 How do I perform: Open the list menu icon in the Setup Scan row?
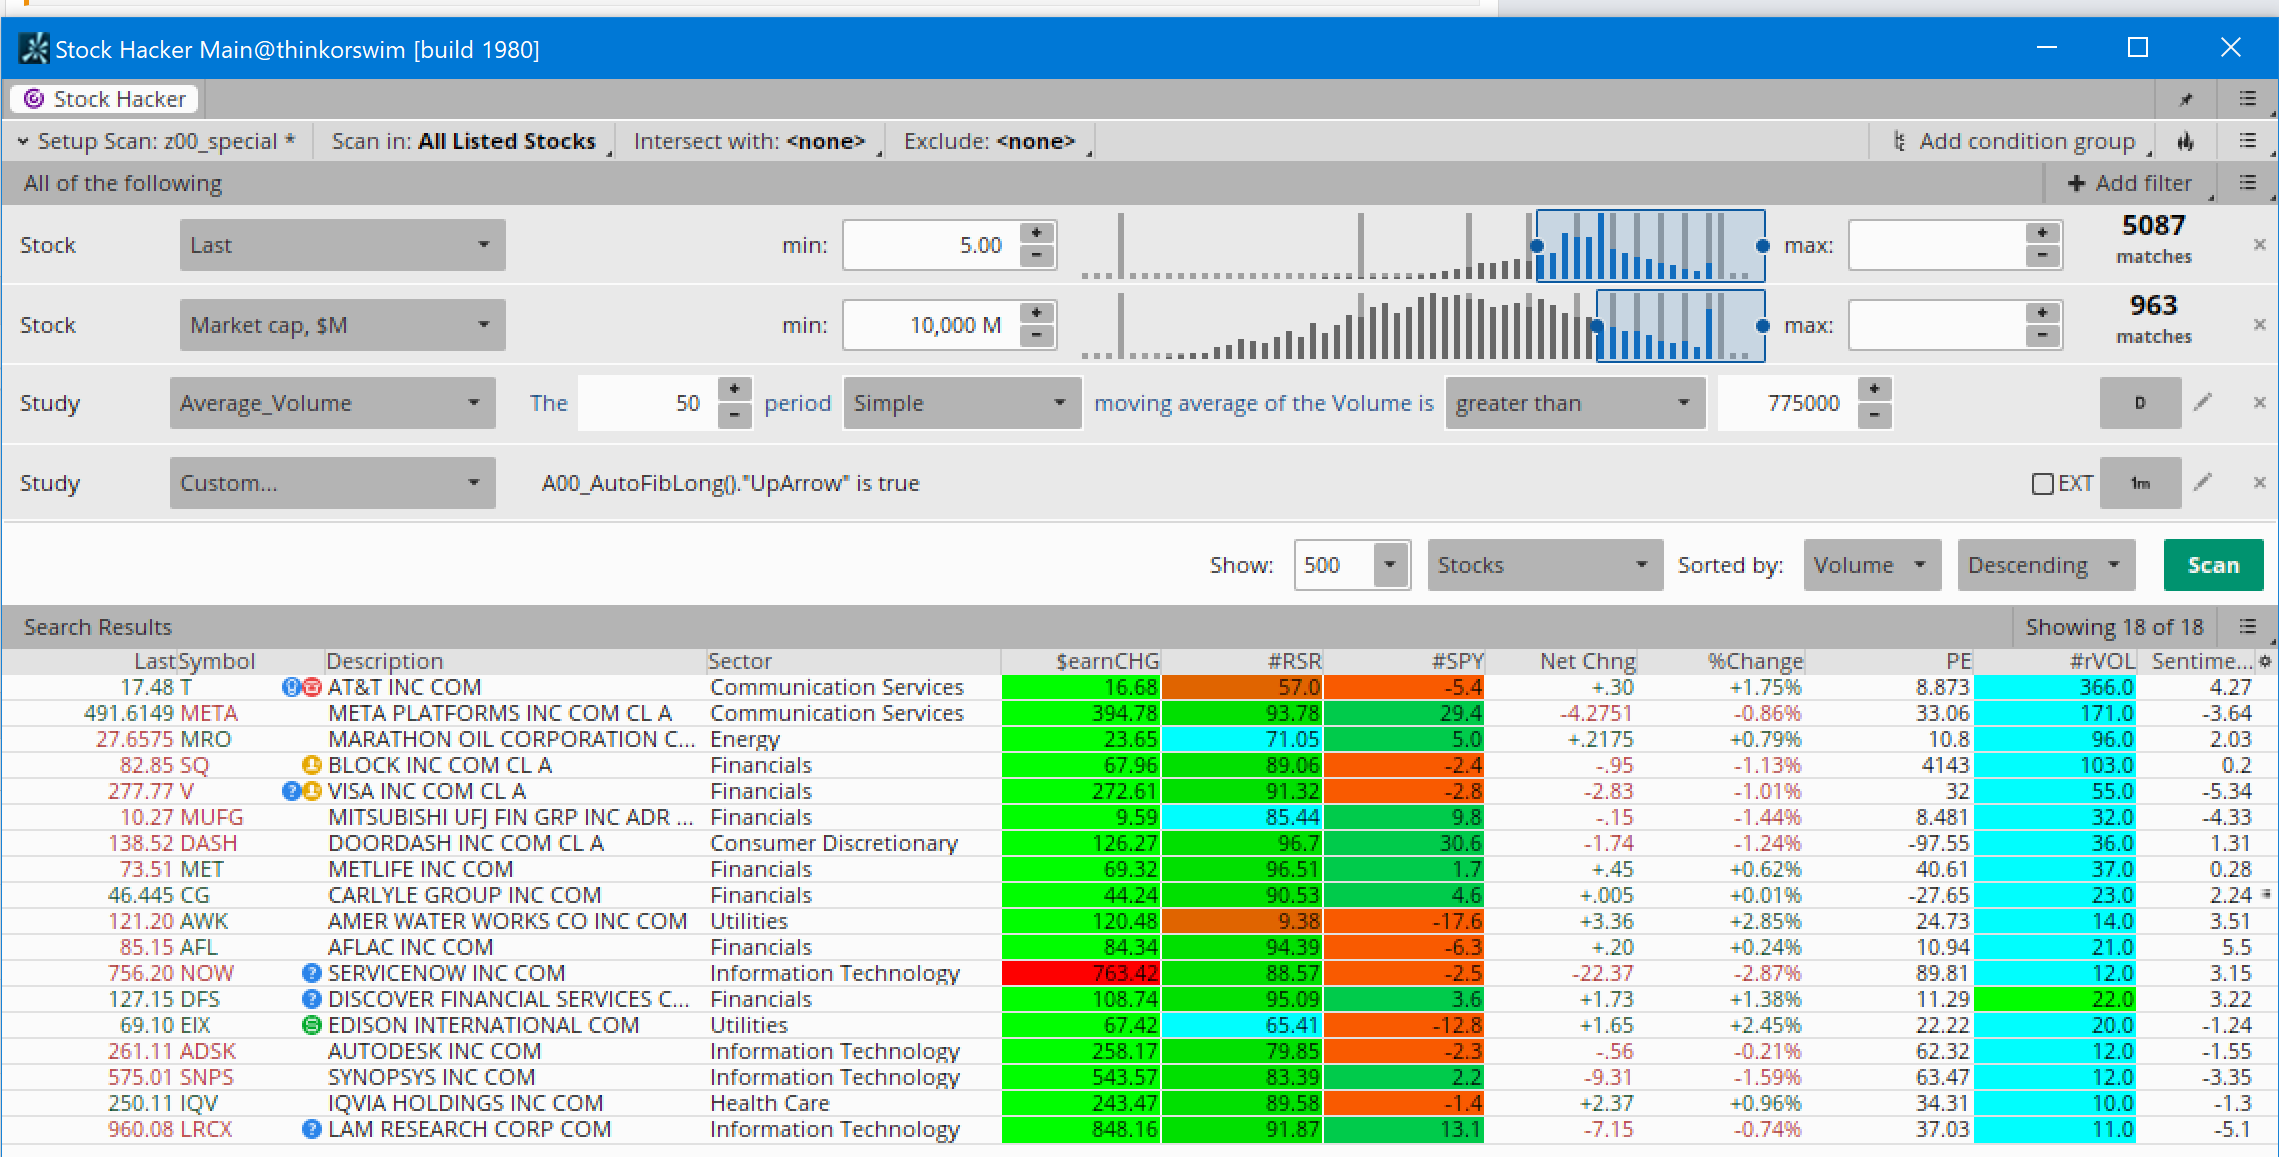click(2248, 141)
